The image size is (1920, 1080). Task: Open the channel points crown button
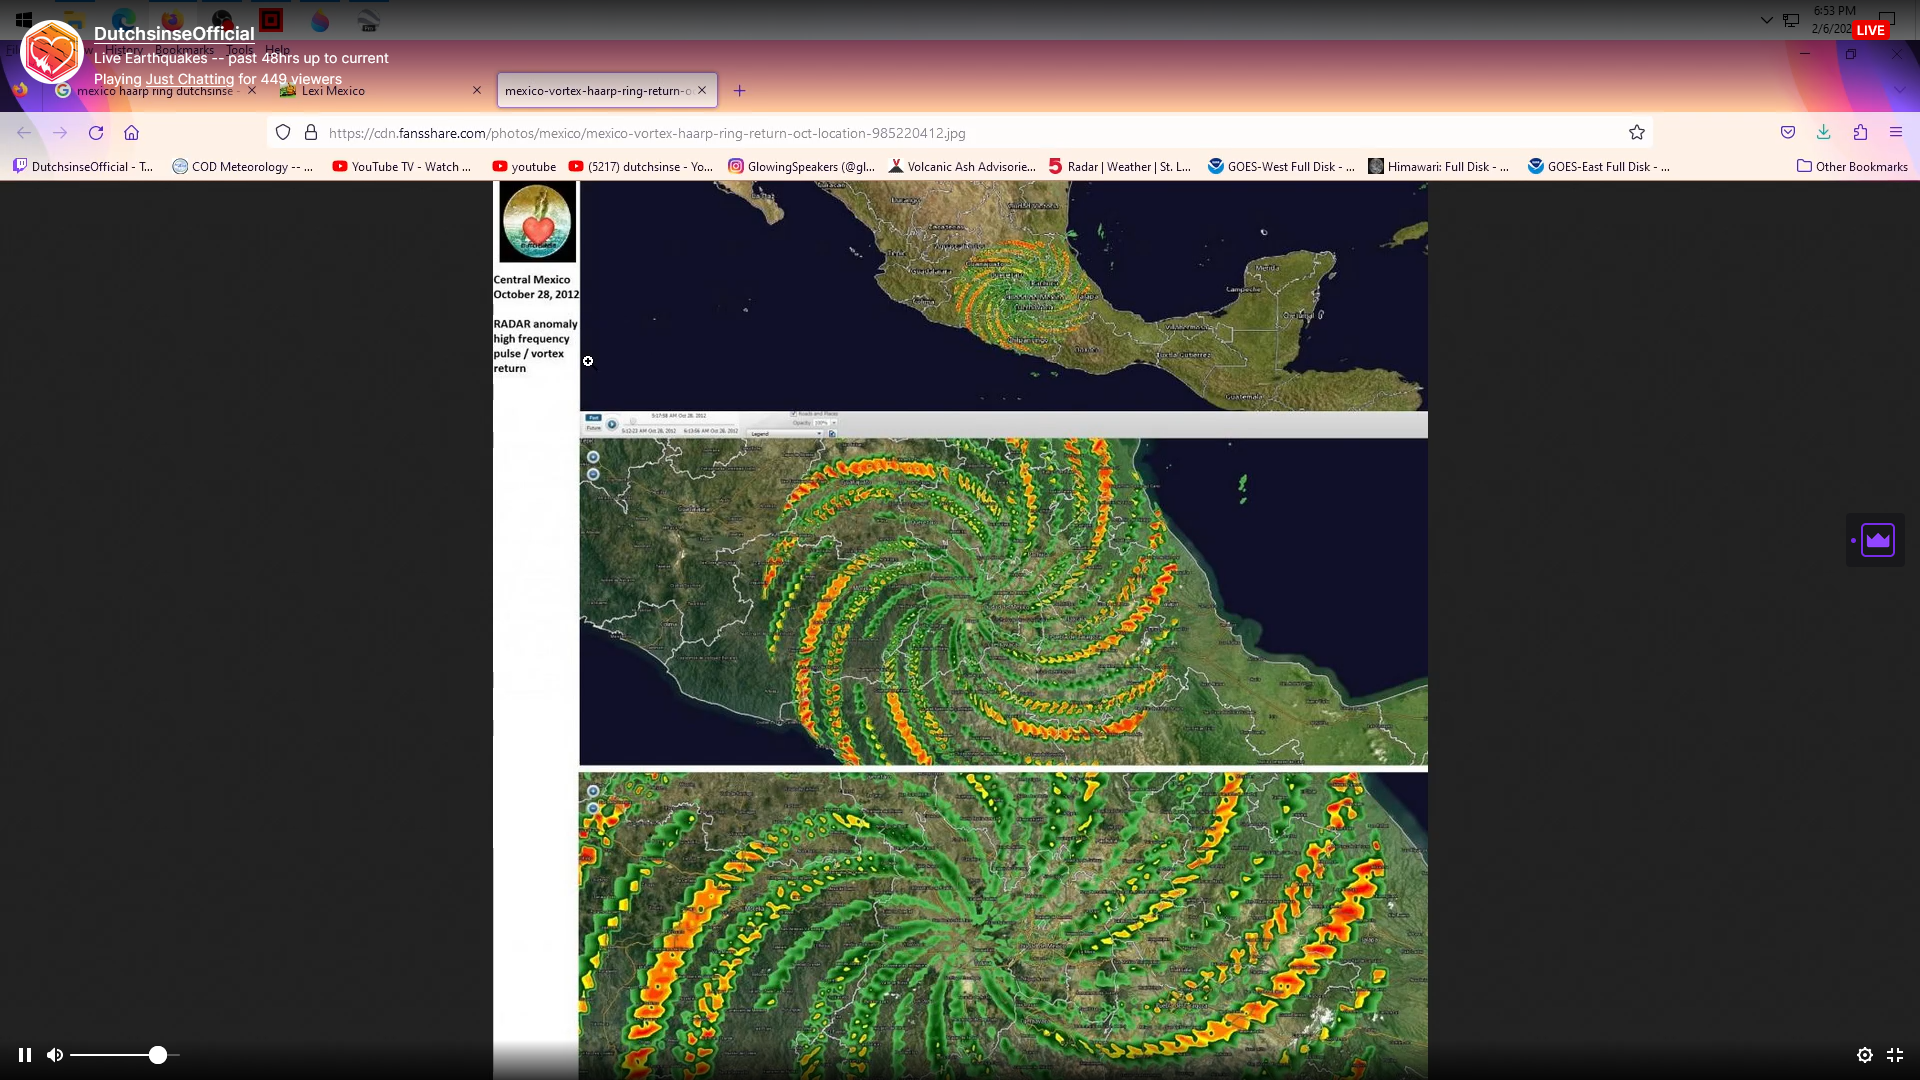pos(1877,540)
